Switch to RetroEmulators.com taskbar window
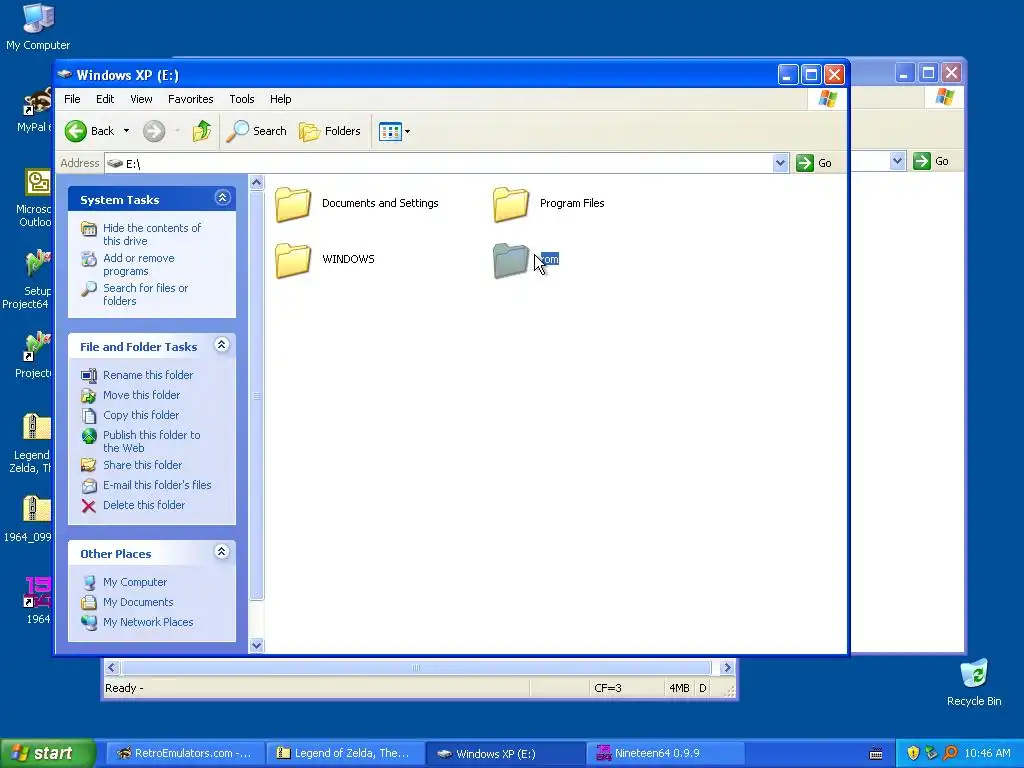The width and height of the screenshot is (1024, 768). point(185,754)
